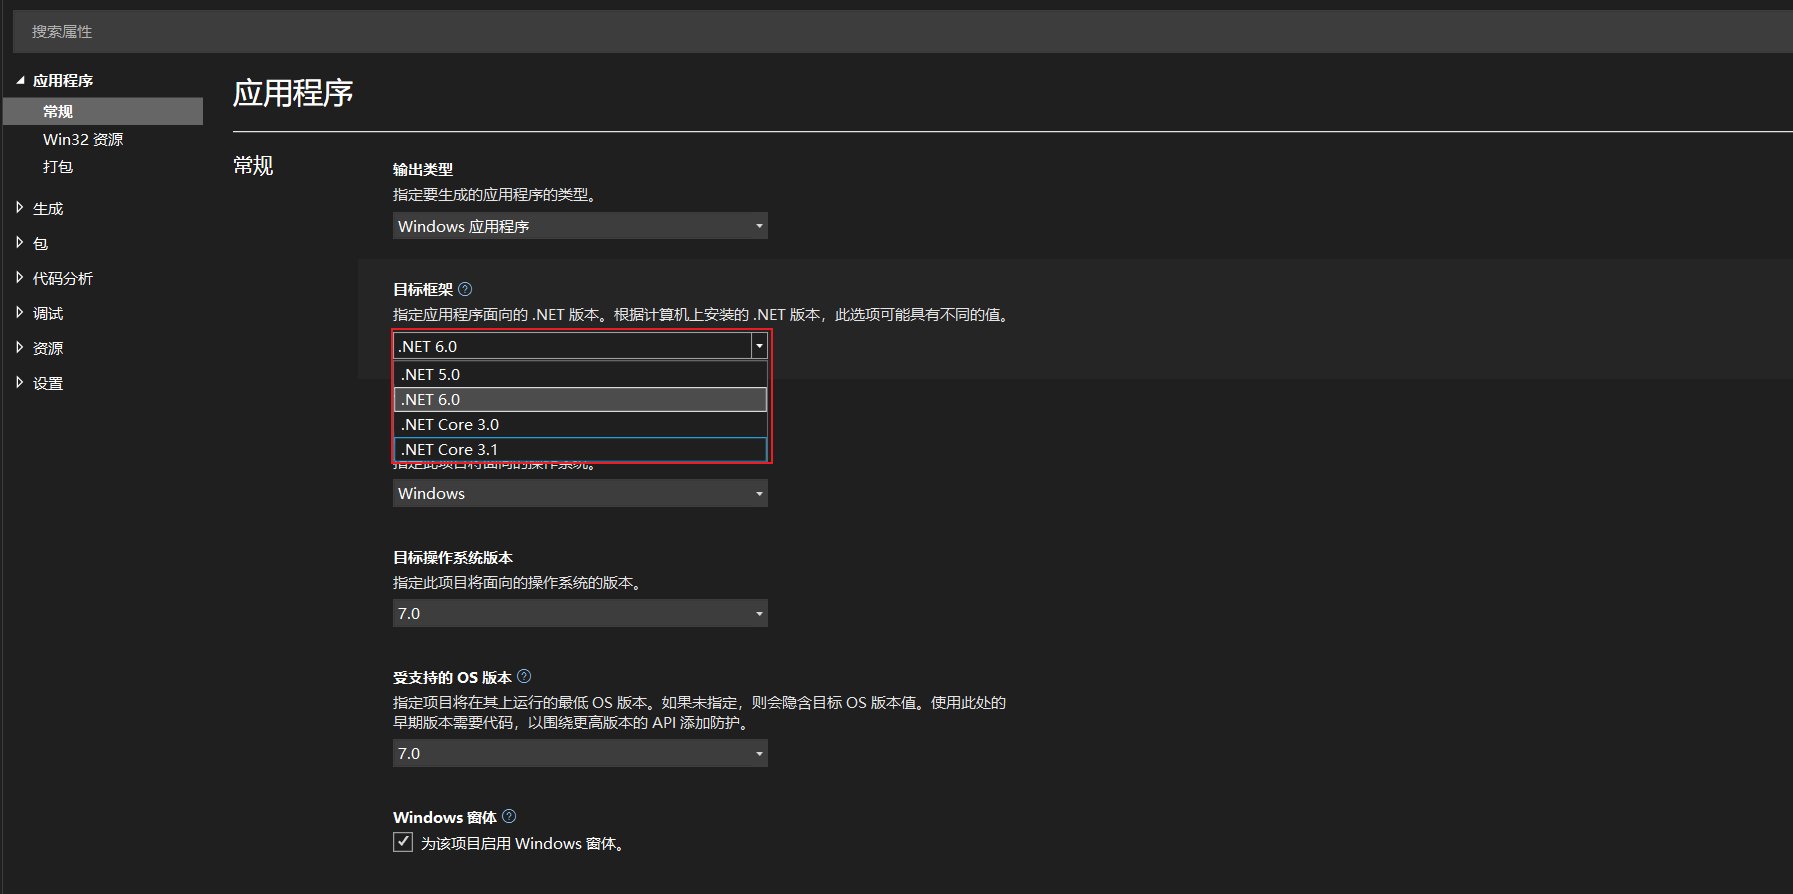The height and width of the screenshot is (894, 1793).
Task: Open 打包 page in sidebar
Action: [x=58, y=167]
